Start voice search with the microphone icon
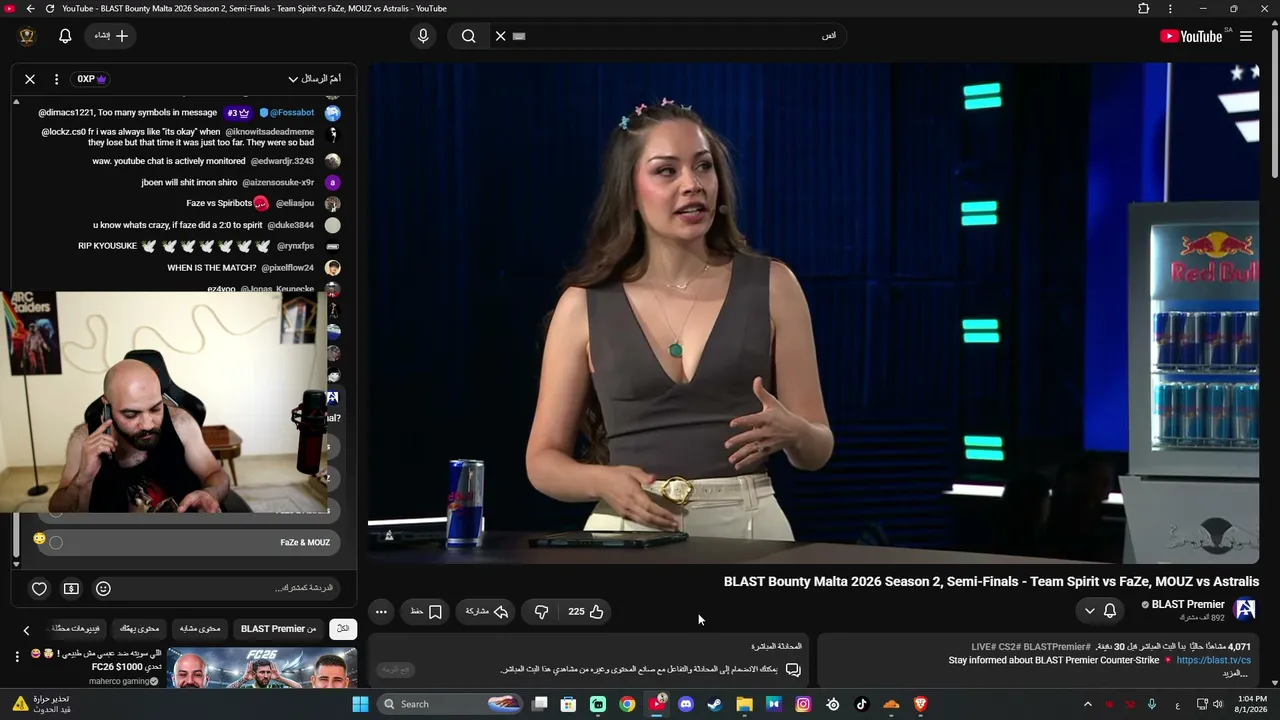This screenshot has width=1280, height=720. (423, 36)
